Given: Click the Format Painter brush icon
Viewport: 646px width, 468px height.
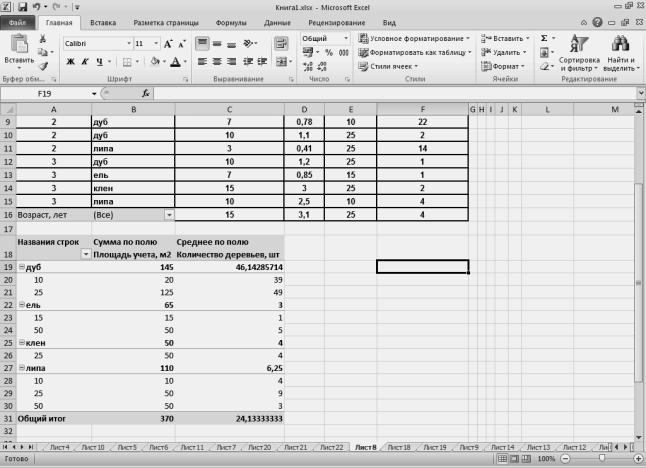Looking at the screenshot, I should [x=43, y=66].
